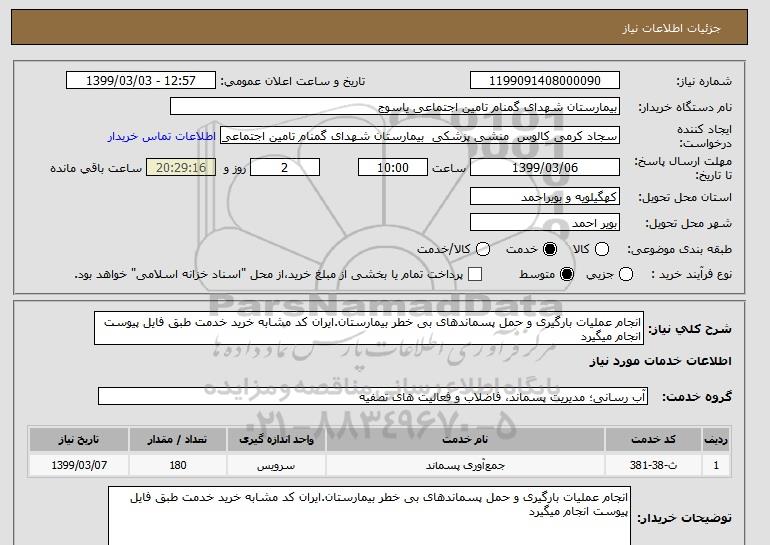Screen dimensions: 770x545
Task: Click the request creator field سجاد کرمی کالوس
Action: tap(420, 136)
